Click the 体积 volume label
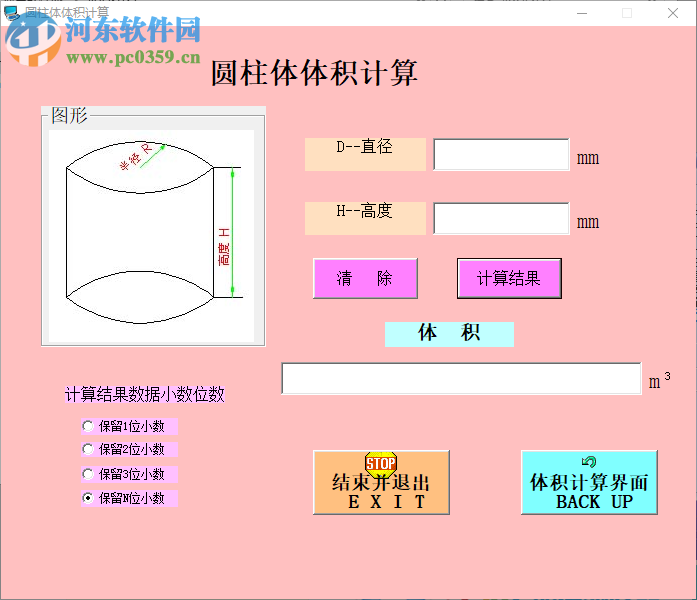 (x=449, y=334)
